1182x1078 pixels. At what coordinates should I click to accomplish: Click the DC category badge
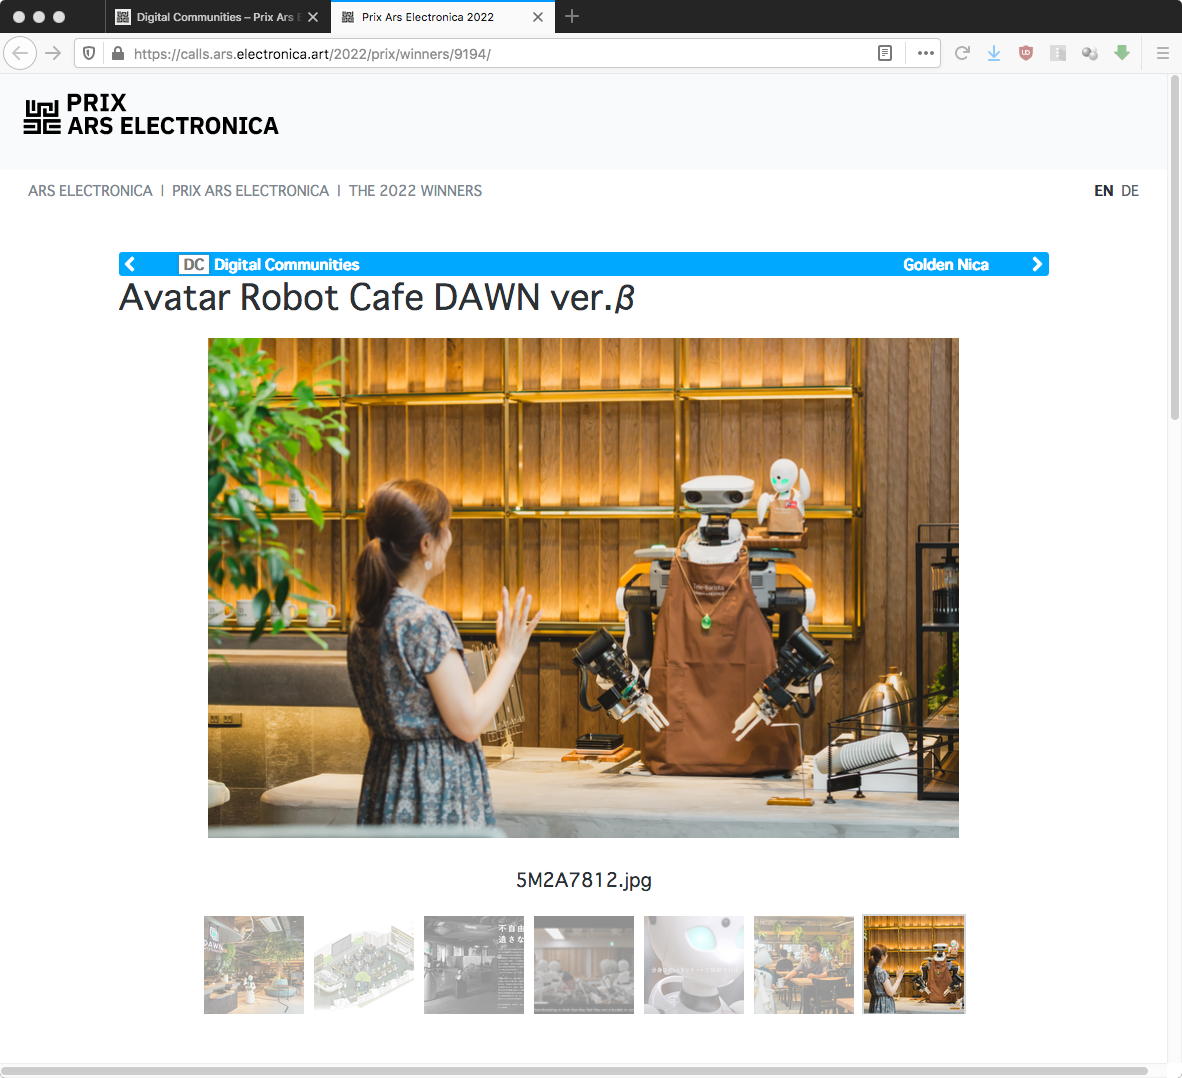pos(194,265)
